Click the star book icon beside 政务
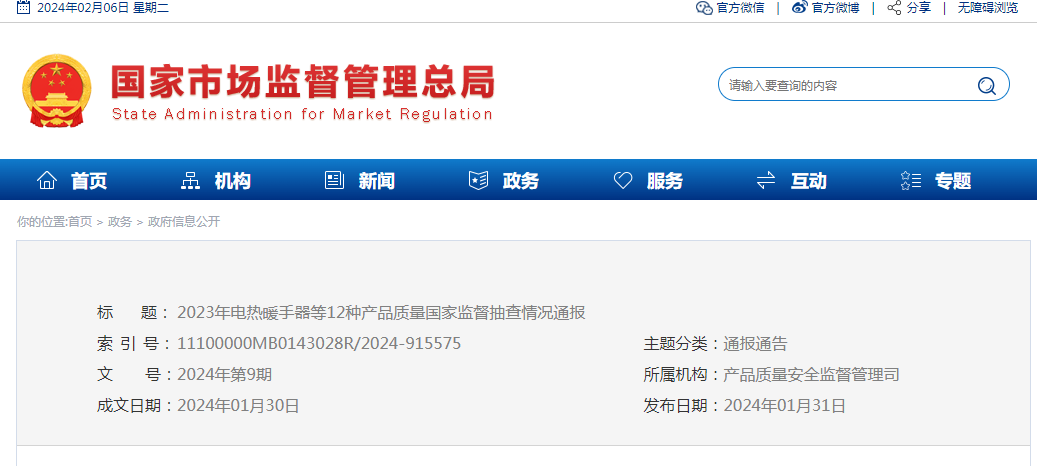This screenshot has height=466, width=1037. (x=478, y=180)
